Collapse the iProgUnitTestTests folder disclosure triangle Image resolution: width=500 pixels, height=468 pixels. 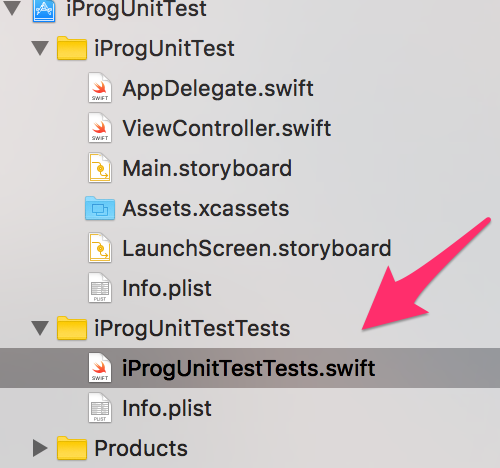tap(40, 328)
